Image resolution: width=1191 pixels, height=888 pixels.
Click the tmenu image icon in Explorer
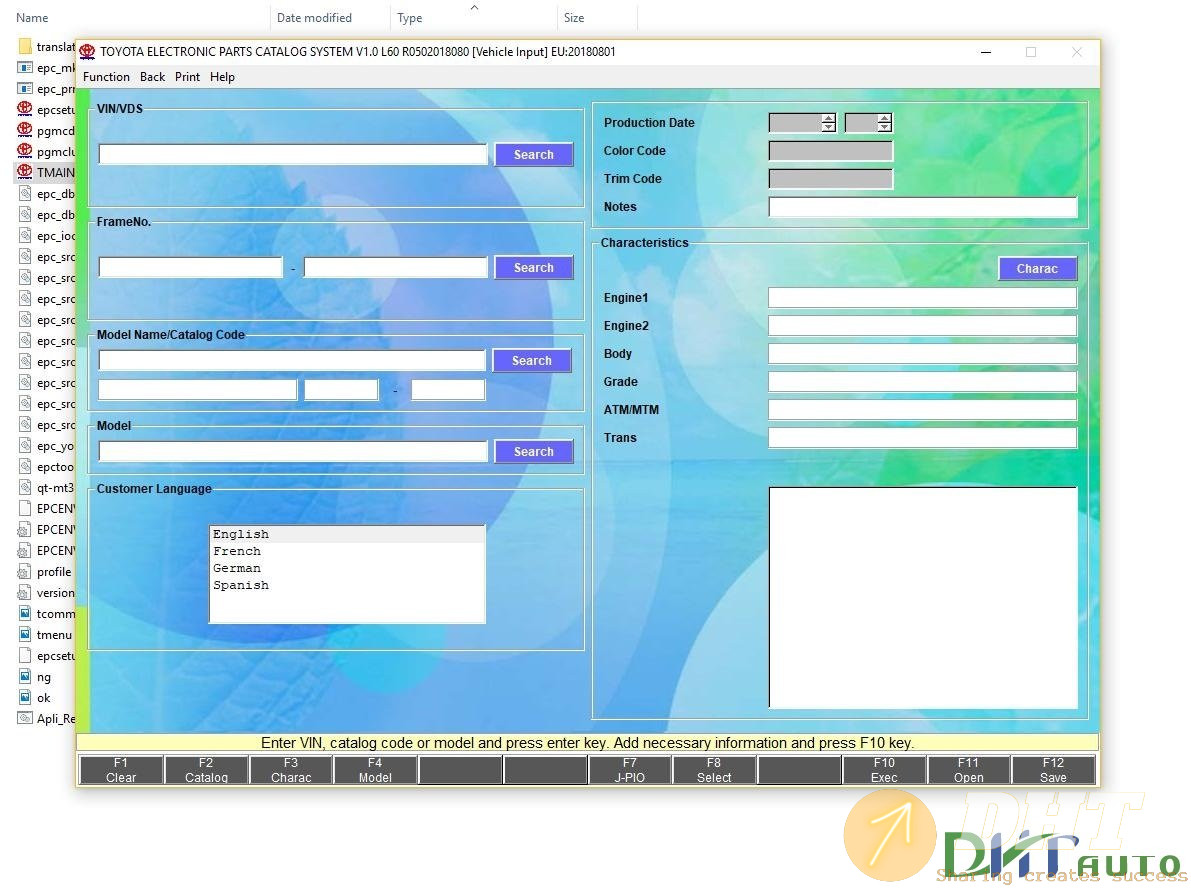coord(25,634)
